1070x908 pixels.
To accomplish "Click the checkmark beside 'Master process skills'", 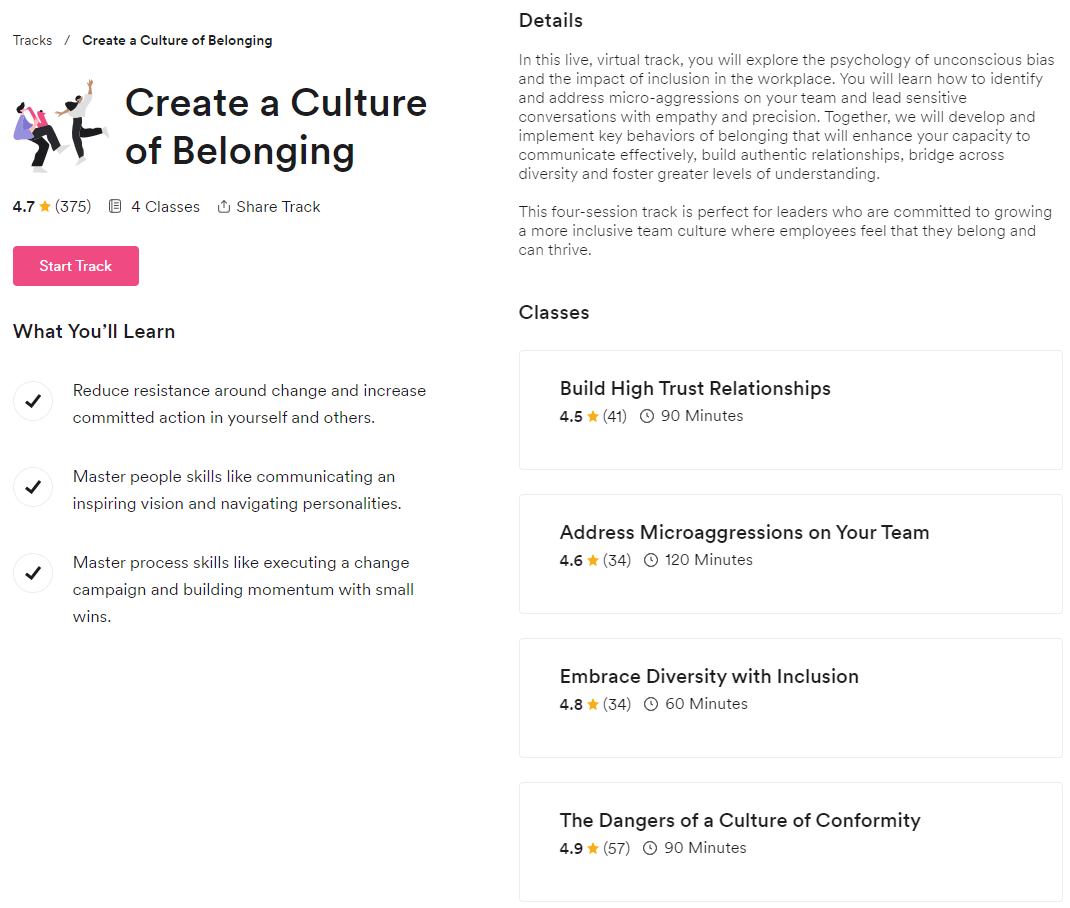I will coord(33,573).
